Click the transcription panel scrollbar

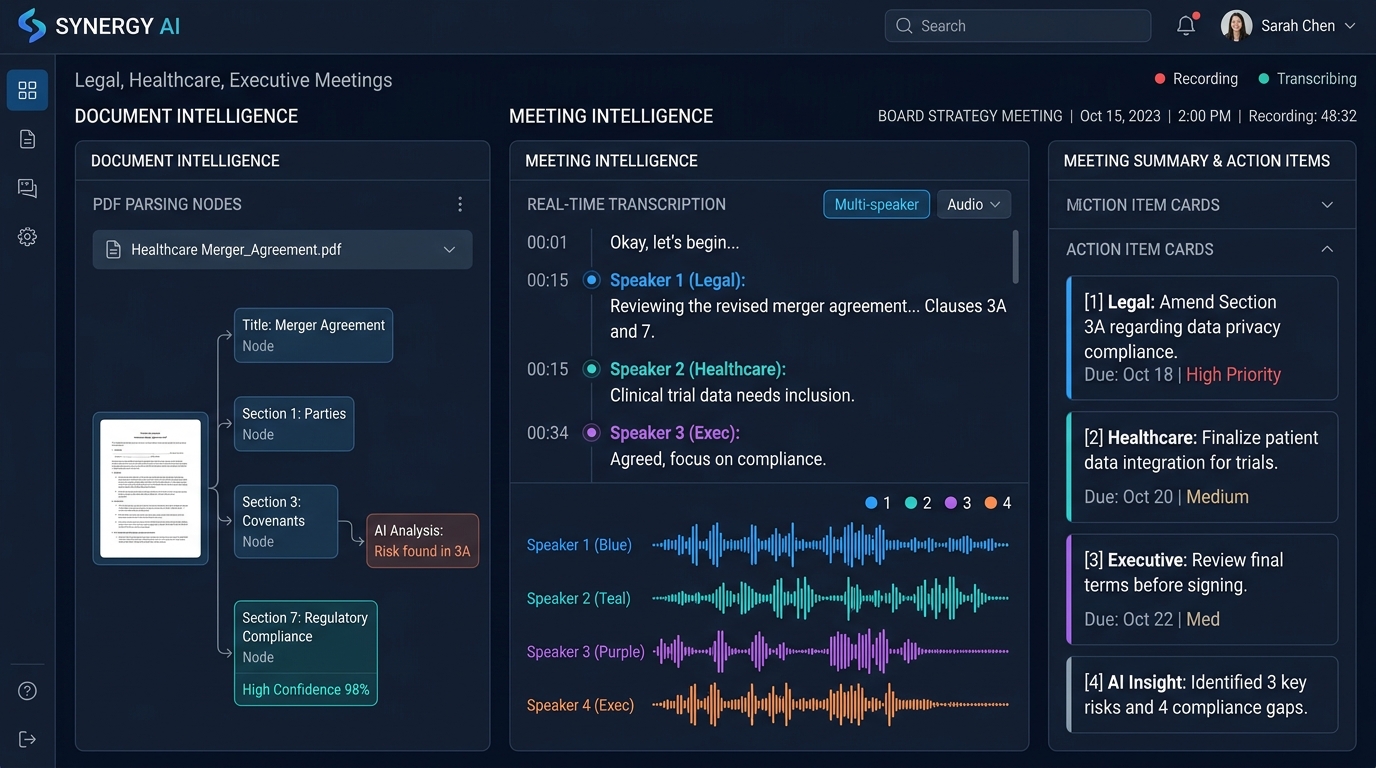click(1016, 256)
